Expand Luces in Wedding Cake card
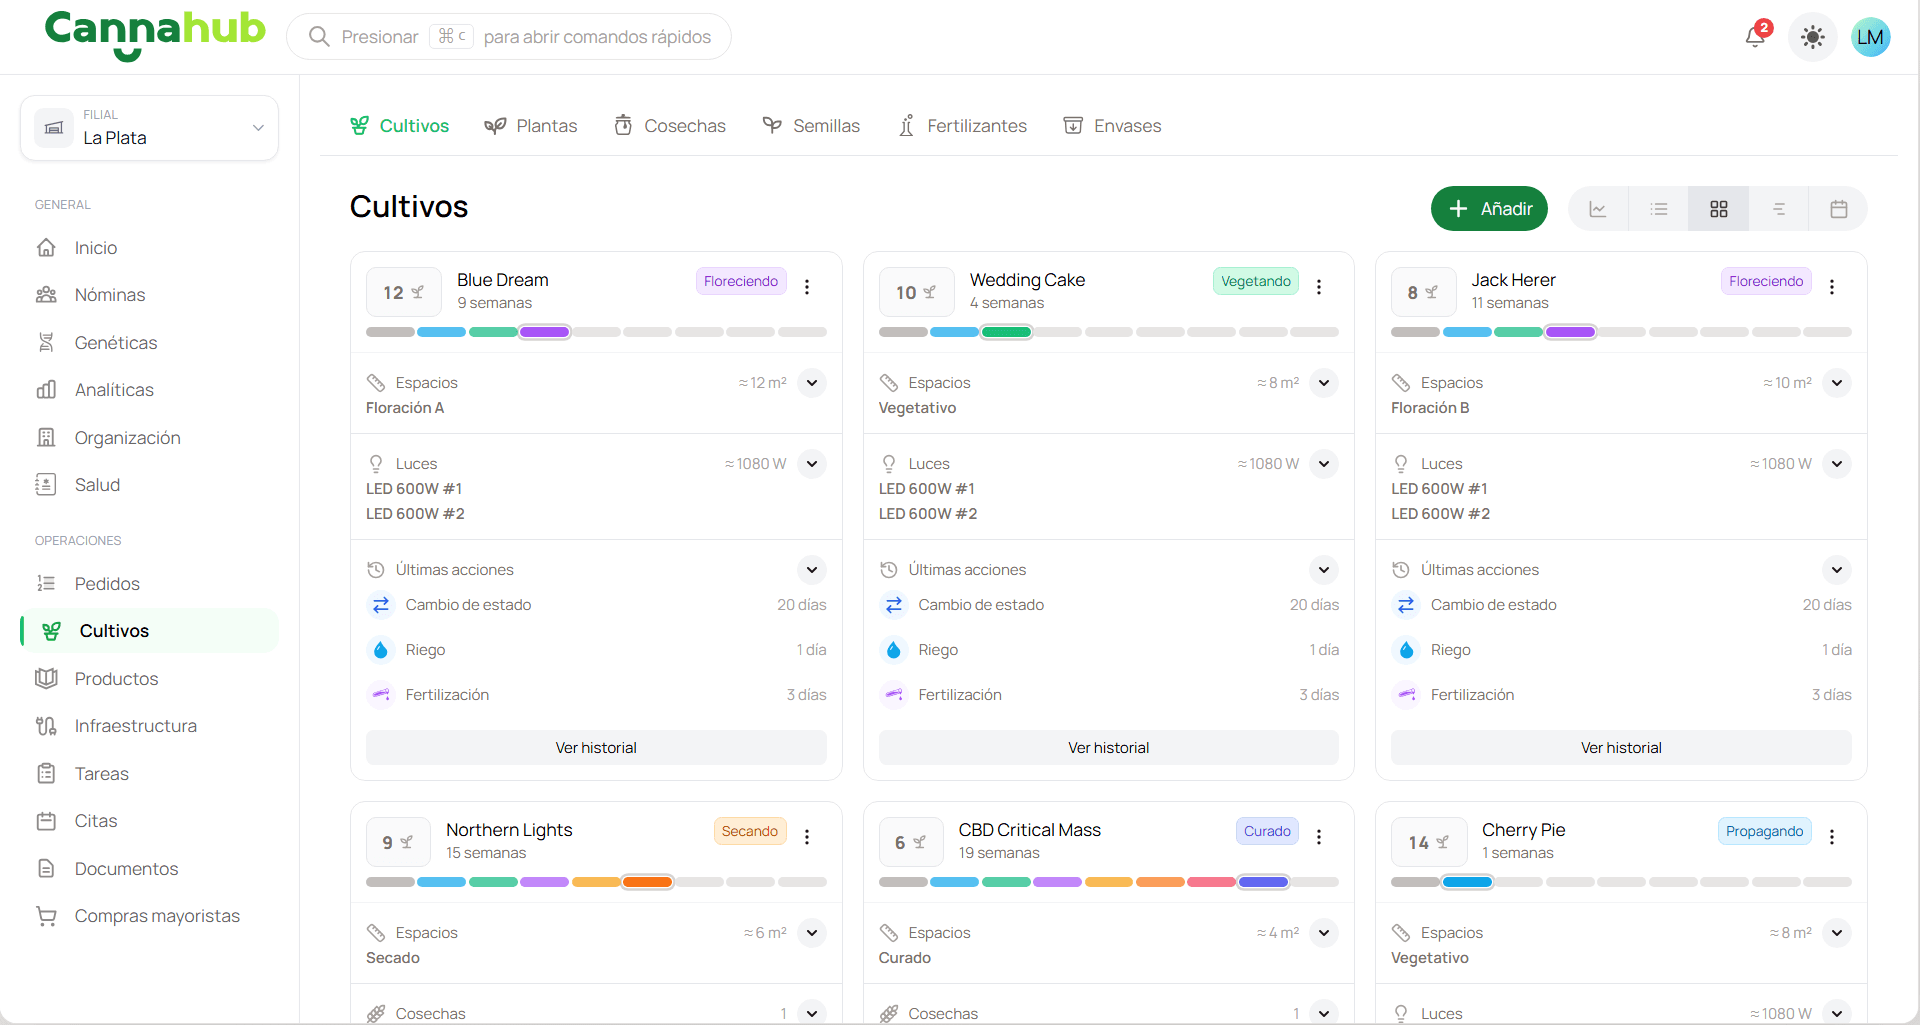 [x=1324, y=464]
